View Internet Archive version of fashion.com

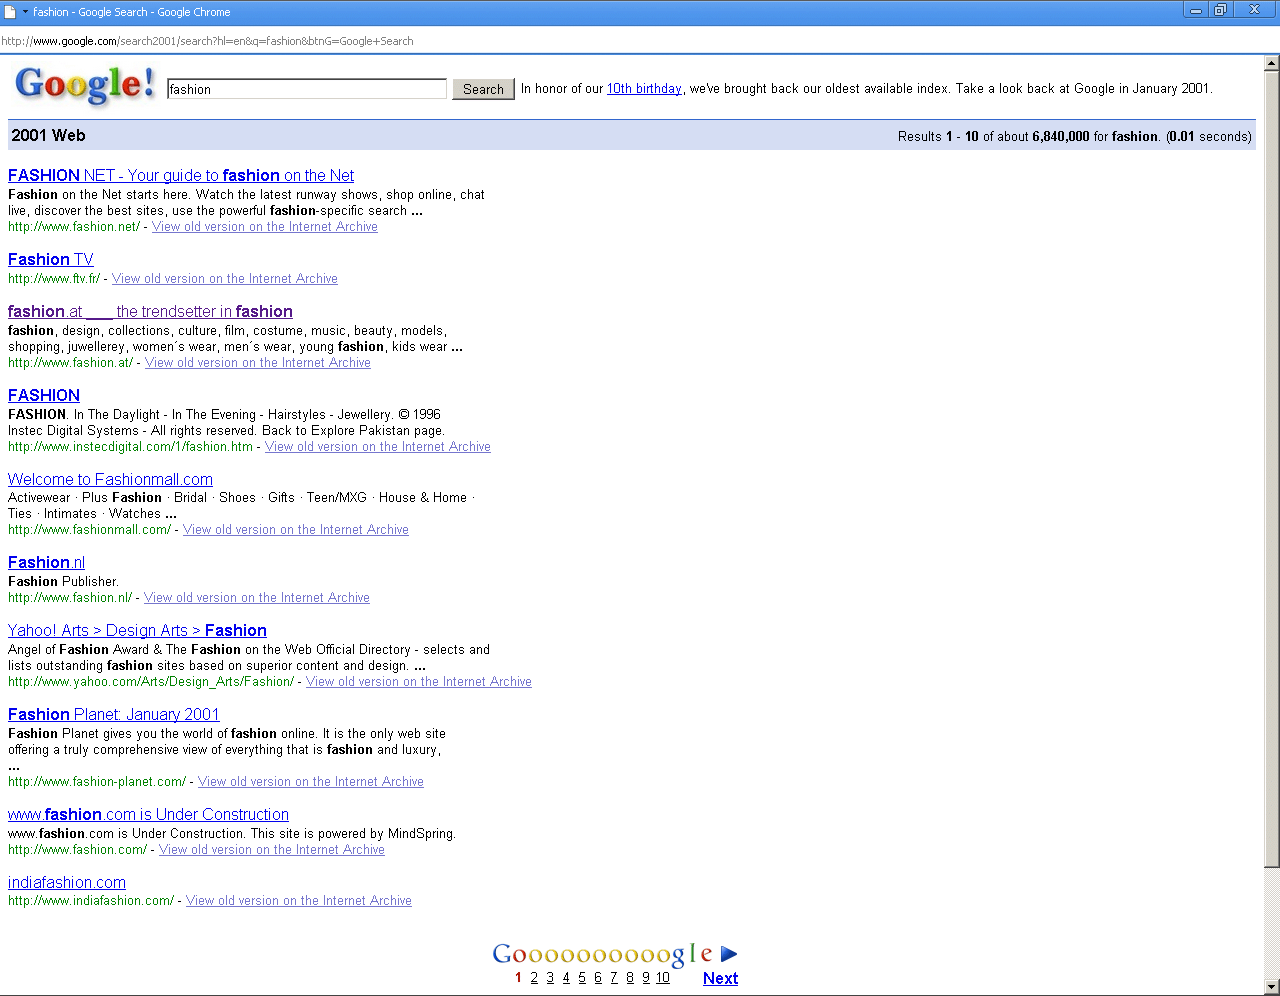click(272, 850)
